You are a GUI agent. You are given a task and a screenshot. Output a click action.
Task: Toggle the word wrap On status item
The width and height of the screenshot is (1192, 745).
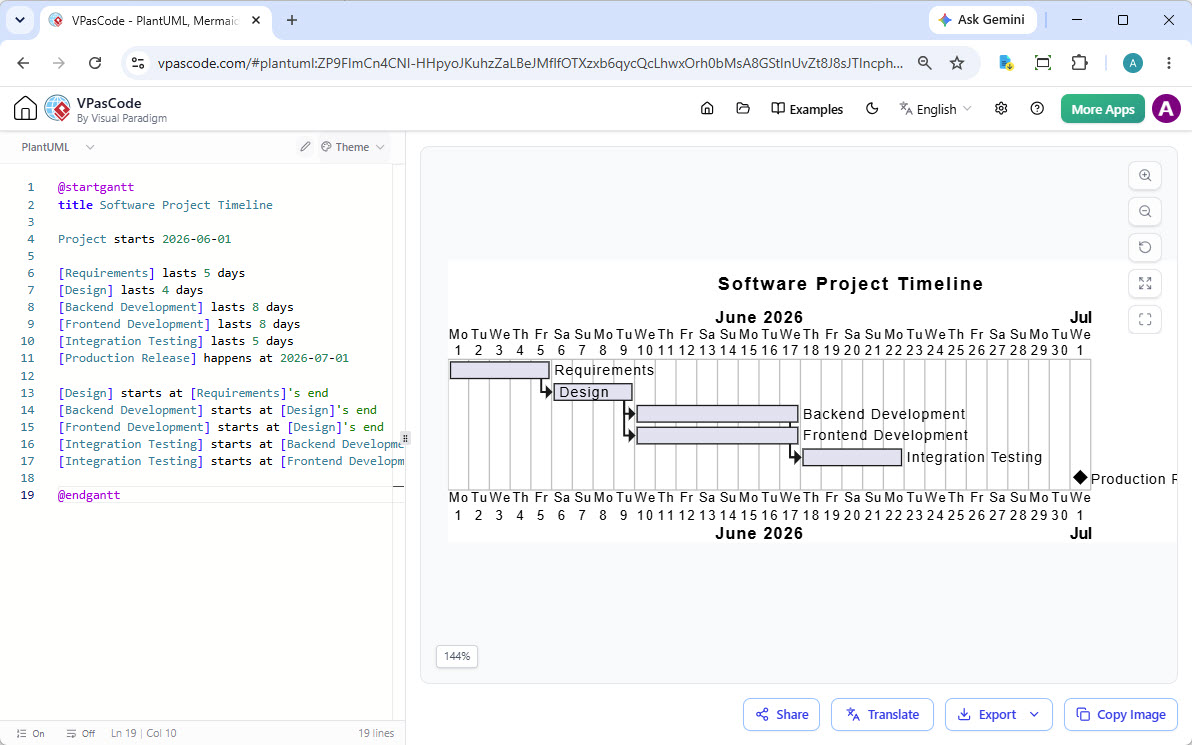coord(30,734)
